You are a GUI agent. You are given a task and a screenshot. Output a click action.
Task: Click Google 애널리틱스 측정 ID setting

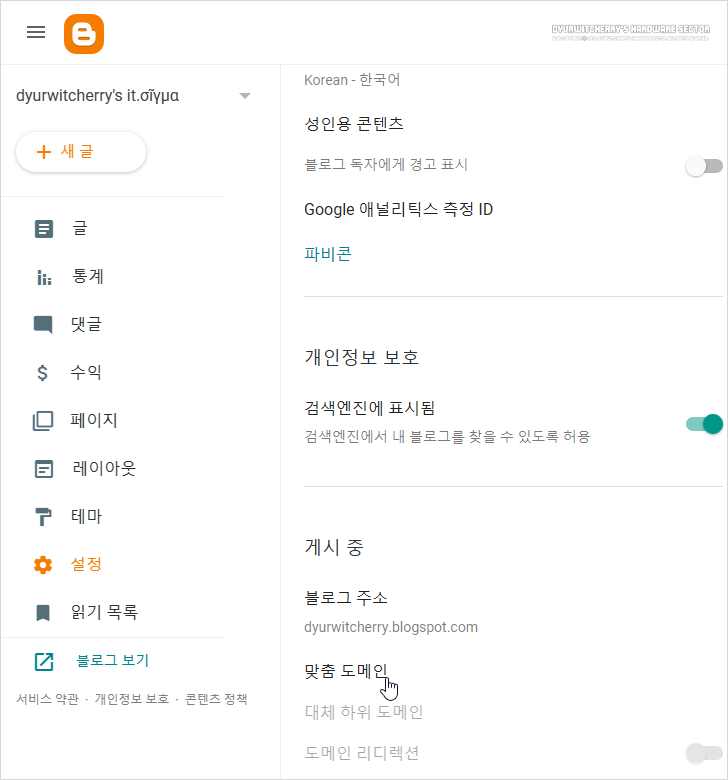399,209
